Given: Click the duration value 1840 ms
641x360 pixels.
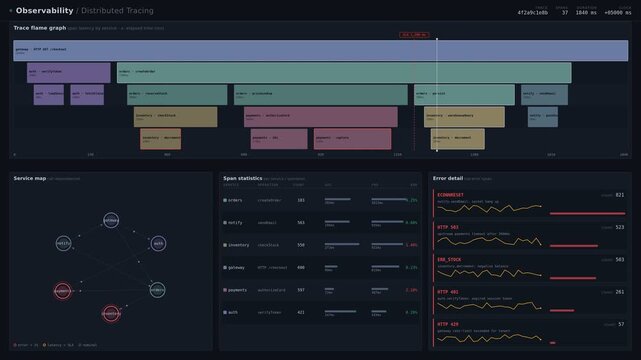Looking at the screenshot, I should point(586,13).
